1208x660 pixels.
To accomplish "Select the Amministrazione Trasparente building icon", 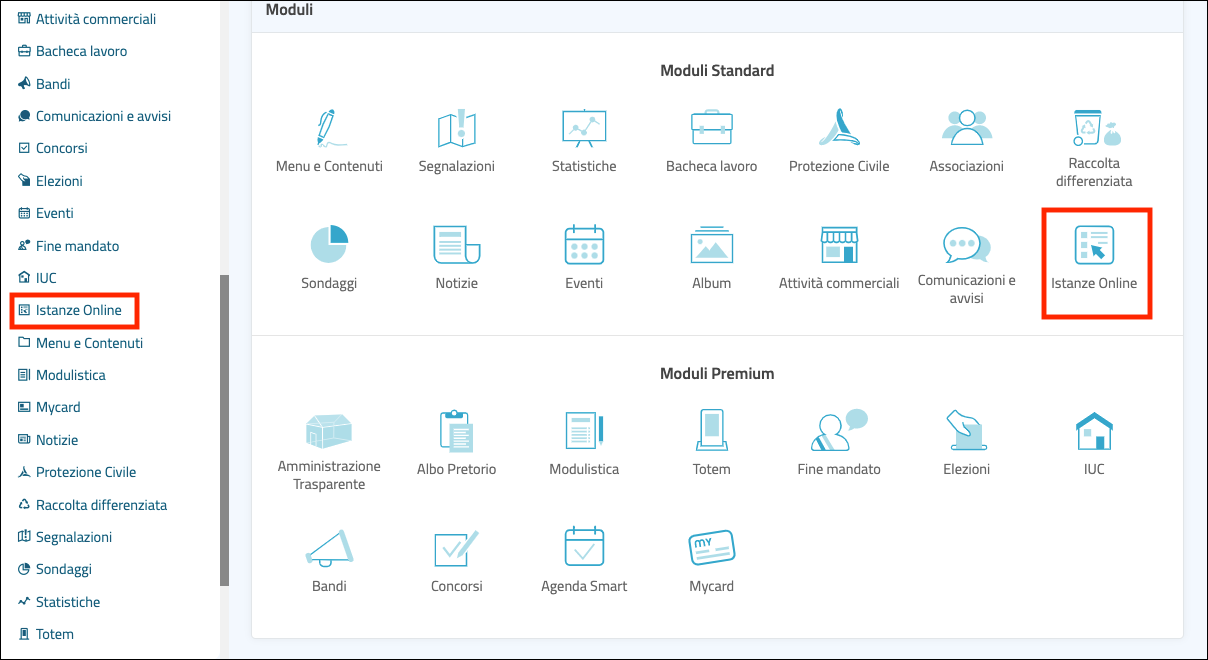I will pyautogui.click(x=329, y=430).
